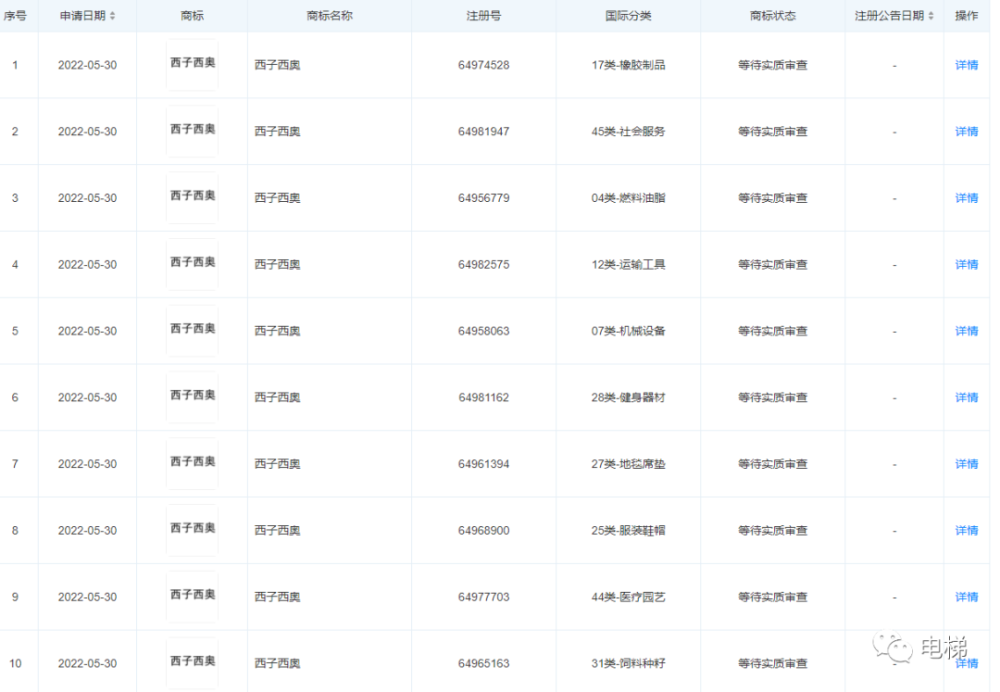View 详情 of the 44类-医疗园艺 row
This screenshot has width=1000, height=692.
click(966, 597)
